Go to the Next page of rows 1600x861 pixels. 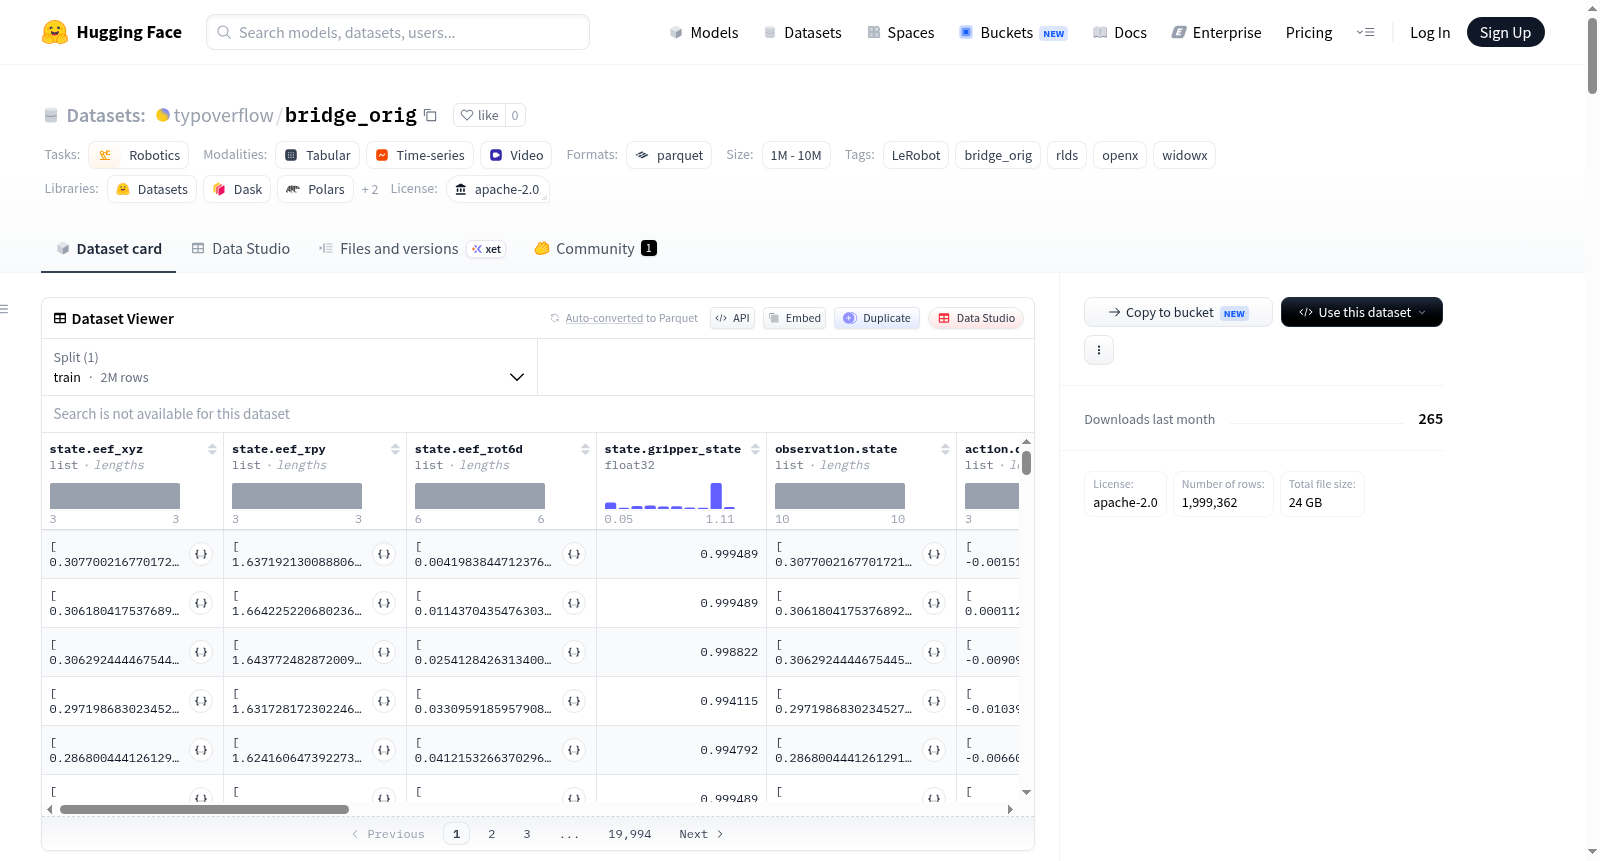[701, 834]
